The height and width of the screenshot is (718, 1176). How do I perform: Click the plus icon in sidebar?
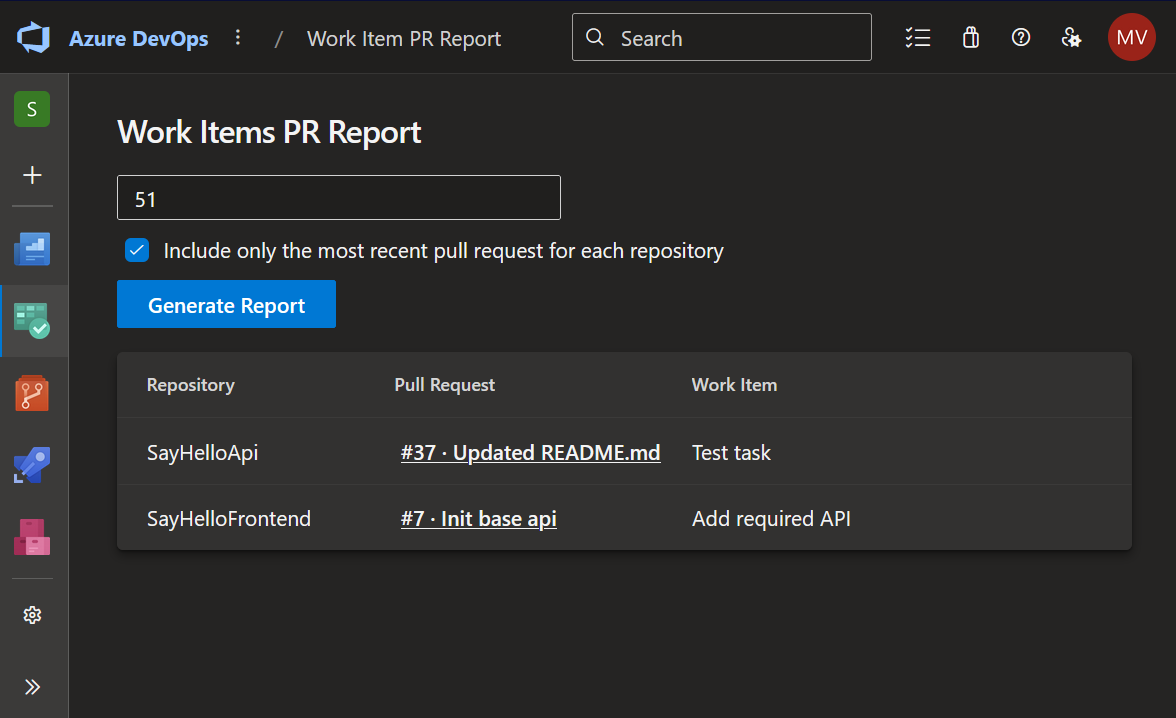point(32,176)
